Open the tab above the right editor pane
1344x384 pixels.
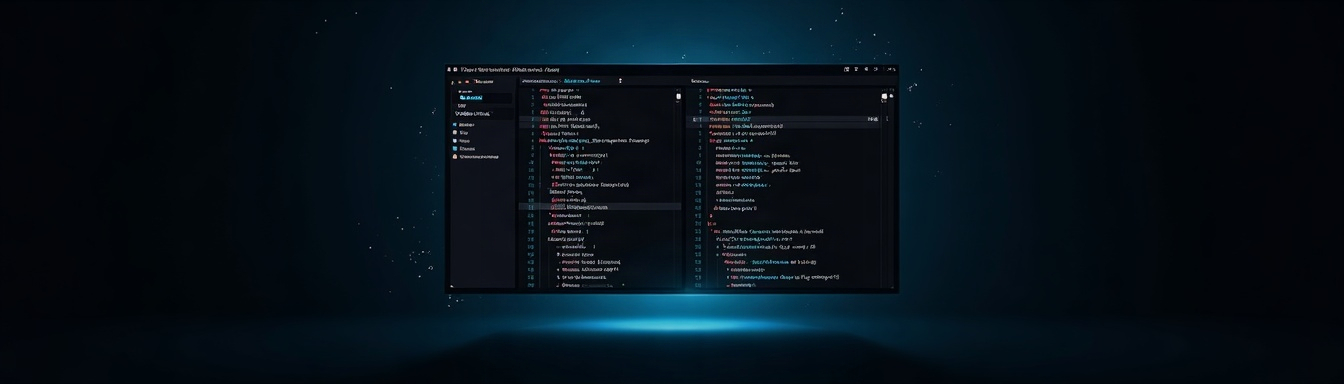[x=700, y=81]
